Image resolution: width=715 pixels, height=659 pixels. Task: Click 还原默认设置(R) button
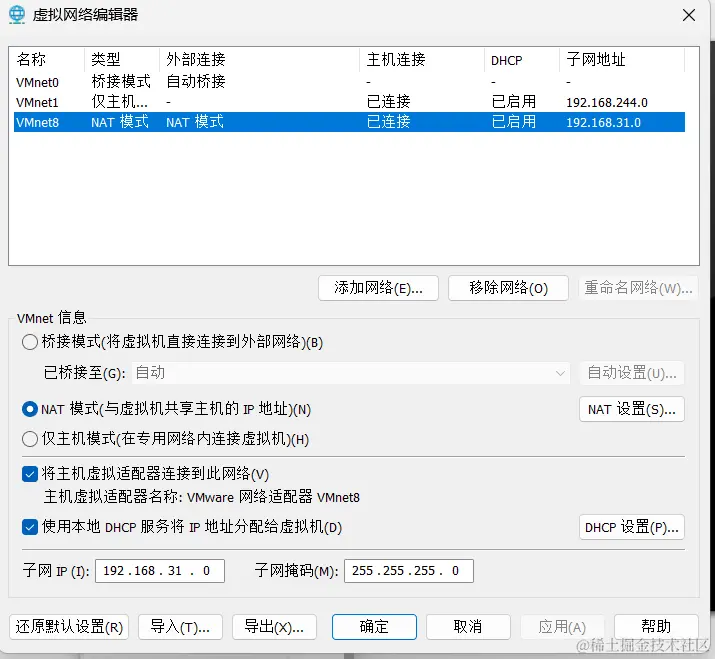(x=69, y=627)
